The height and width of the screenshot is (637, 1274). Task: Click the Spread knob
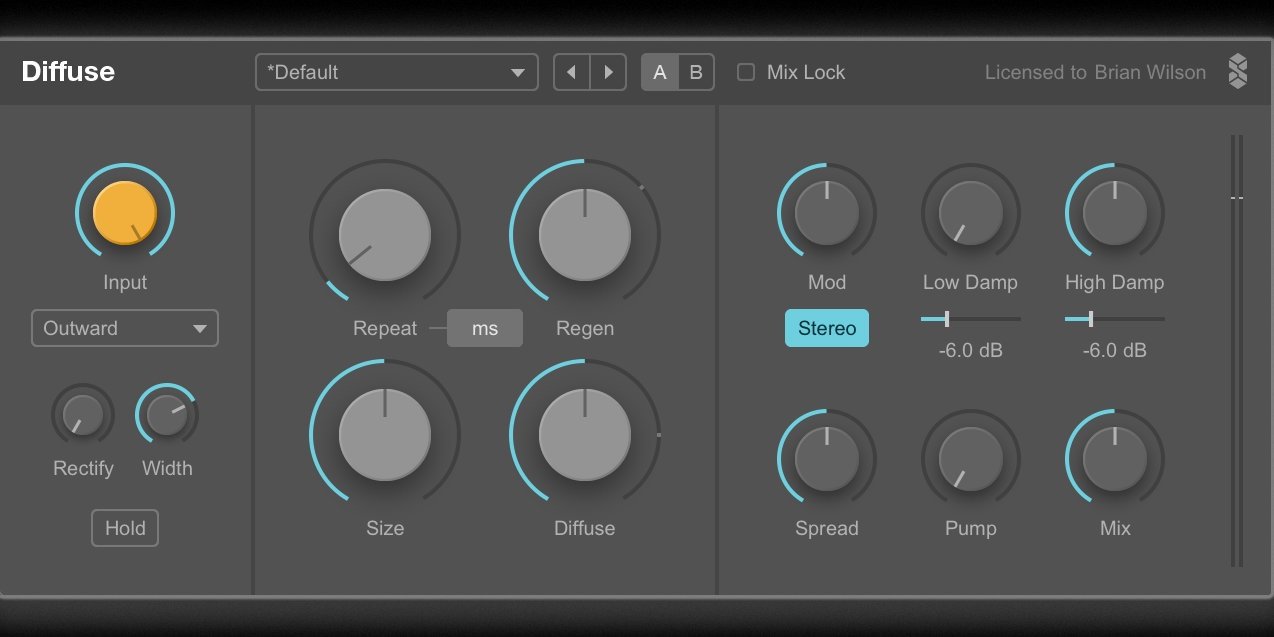pyautogui.click(x=827, y=459)
